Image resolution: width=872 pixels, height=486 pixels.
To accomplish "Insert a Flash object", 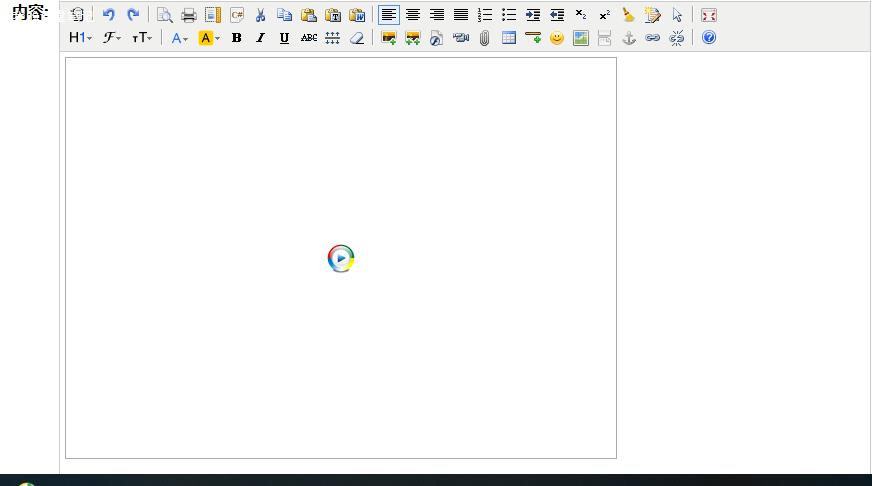I will [x=437, y=38].
